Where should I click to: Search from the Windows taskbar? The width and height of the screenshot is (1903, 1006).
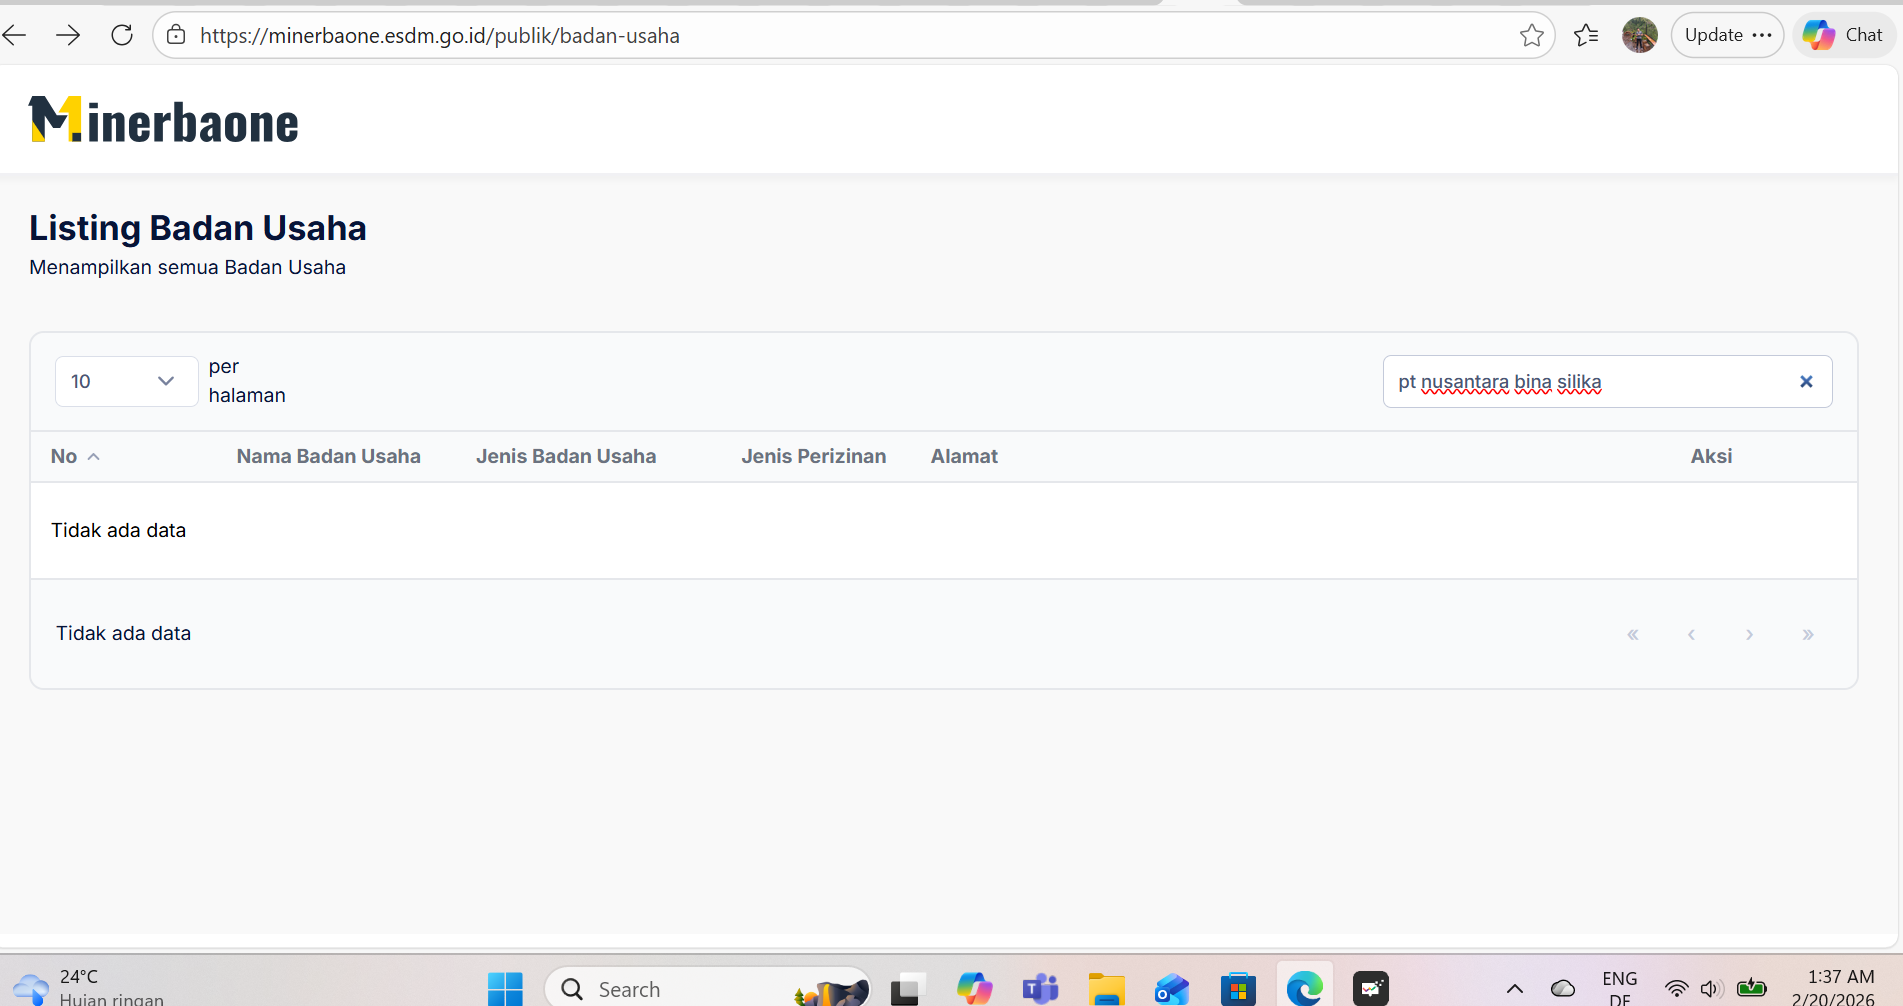point(708,988)
